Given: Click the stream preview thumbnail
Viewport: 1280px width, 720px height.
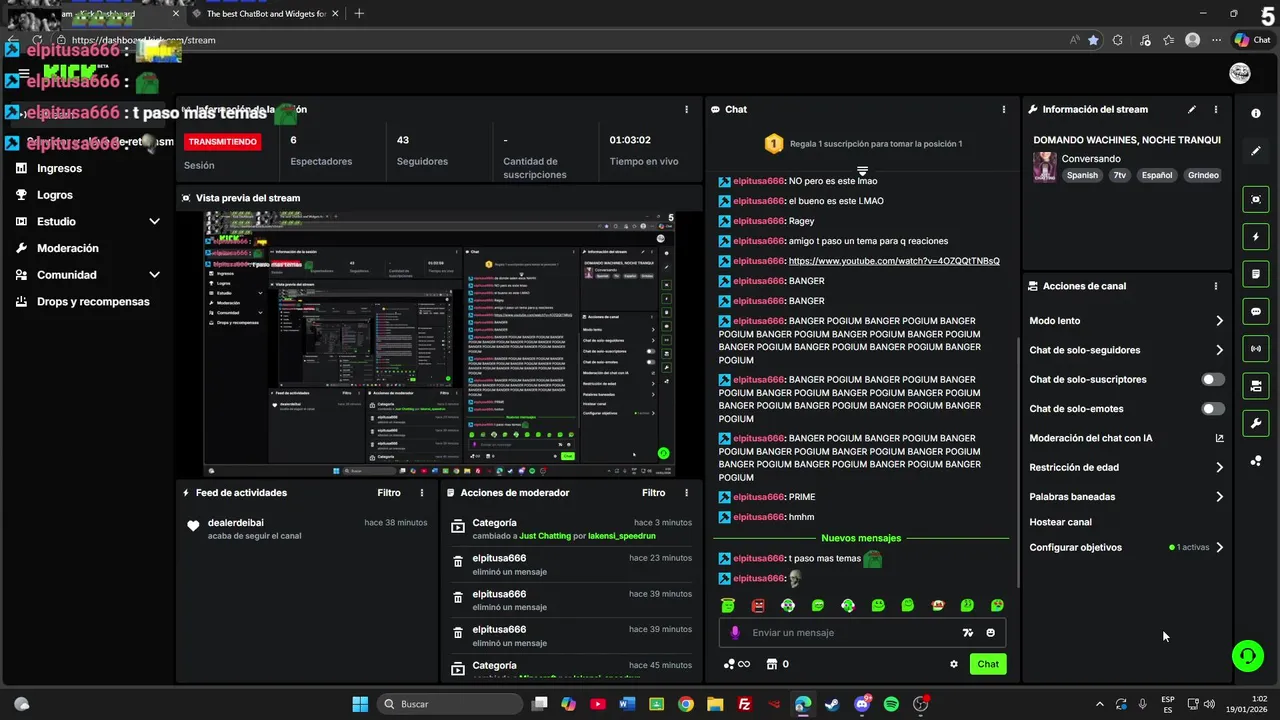Looking at the screenshot, I should [x=439, y=344].
